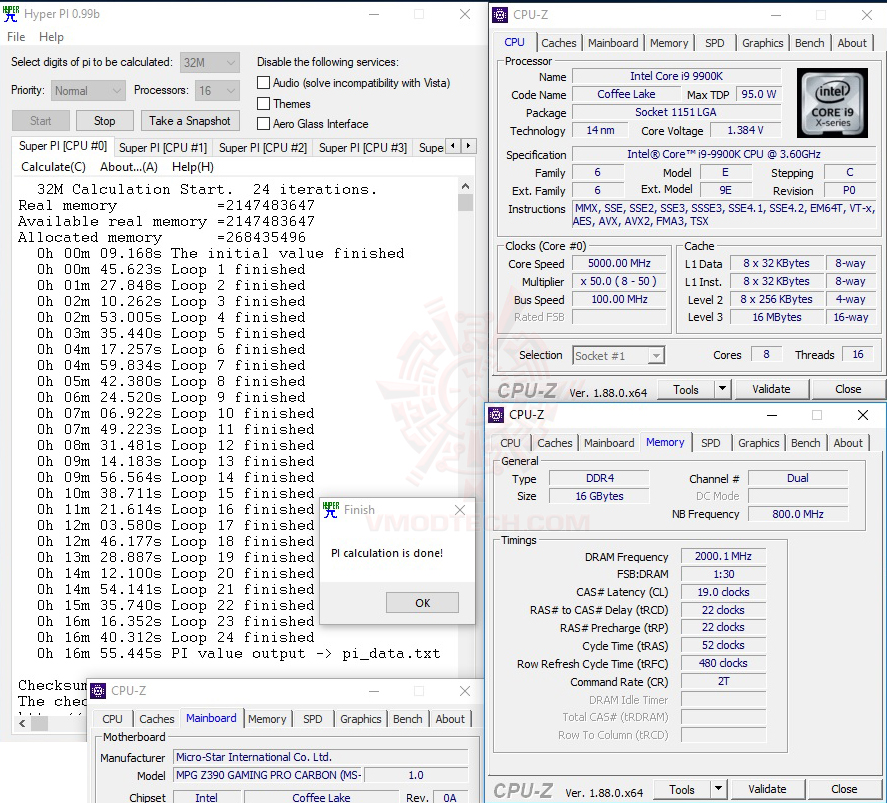887x803 pixels.
Task: Click the Hyper PI icon in the title bar
Action: click(x=10, y=14)
